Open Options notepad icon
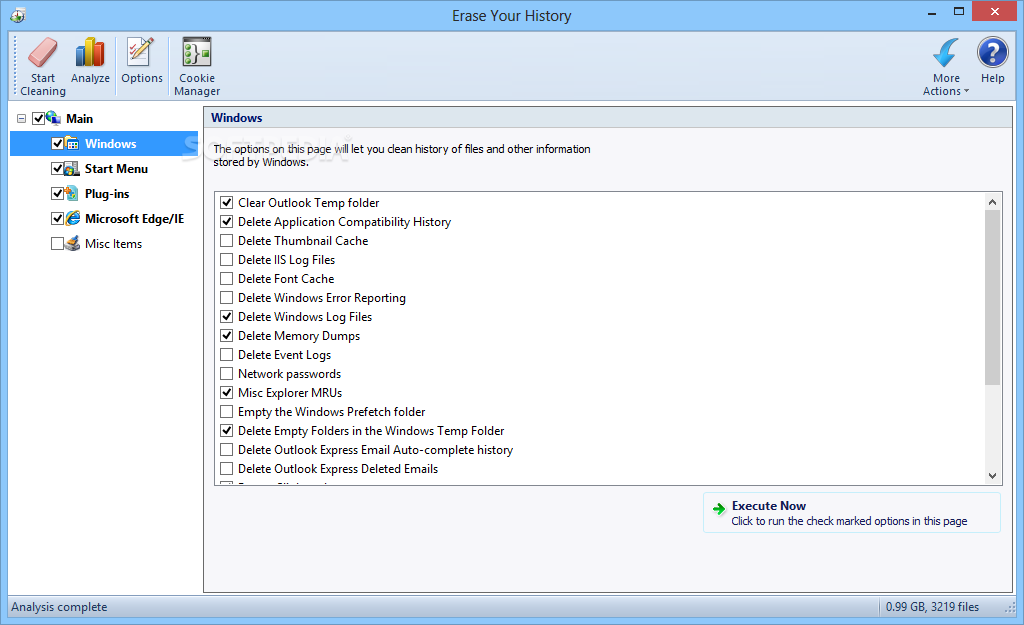Viewport: 1024px width, 625px height. coord(140,52)
